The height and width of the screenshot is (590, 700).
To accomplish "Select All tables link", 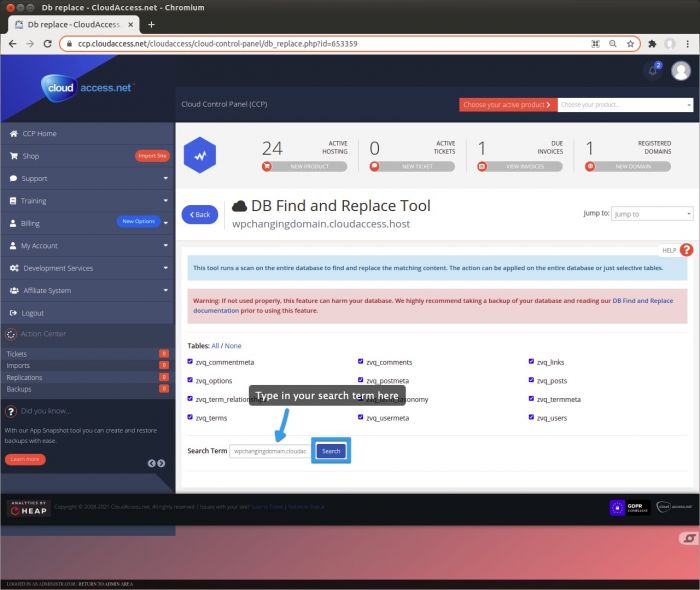I will click(215, 346).
